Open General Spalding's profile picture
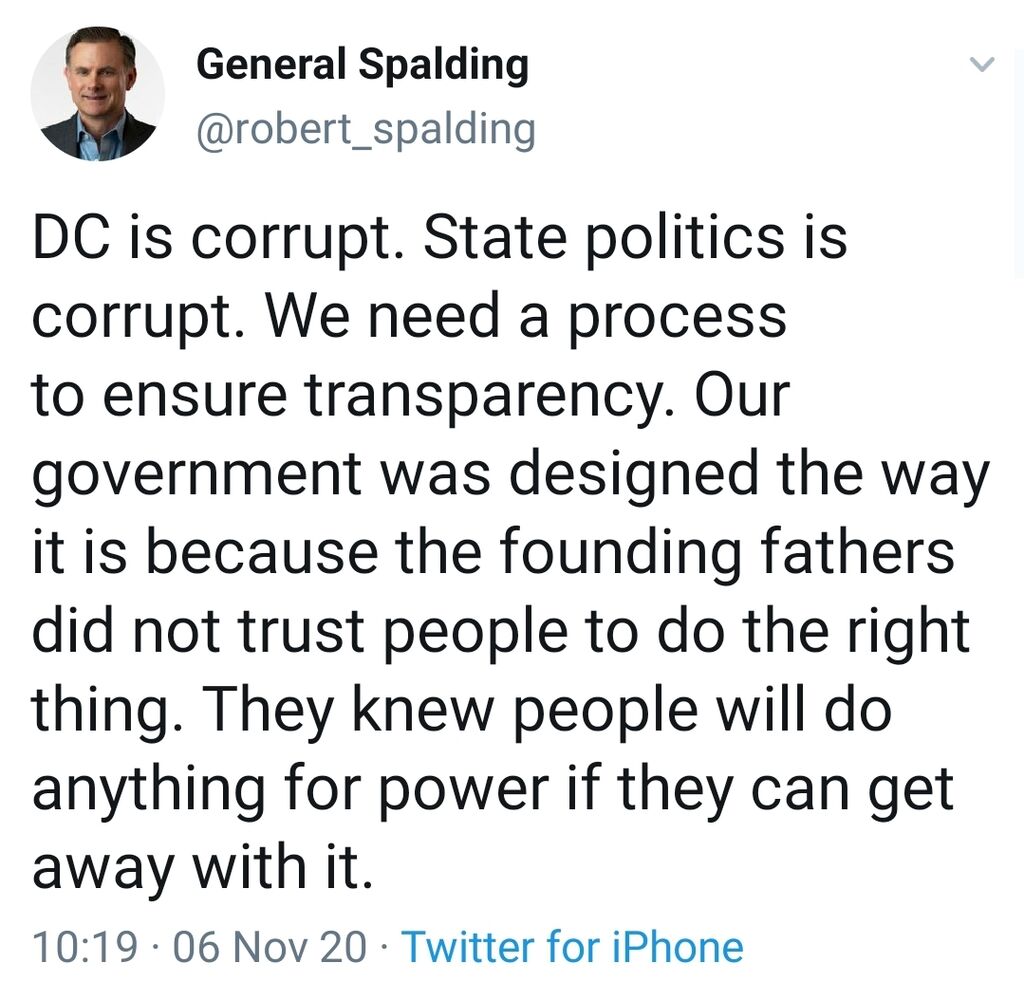This screenshot has height=1000, width=1024. coord(97,93)
